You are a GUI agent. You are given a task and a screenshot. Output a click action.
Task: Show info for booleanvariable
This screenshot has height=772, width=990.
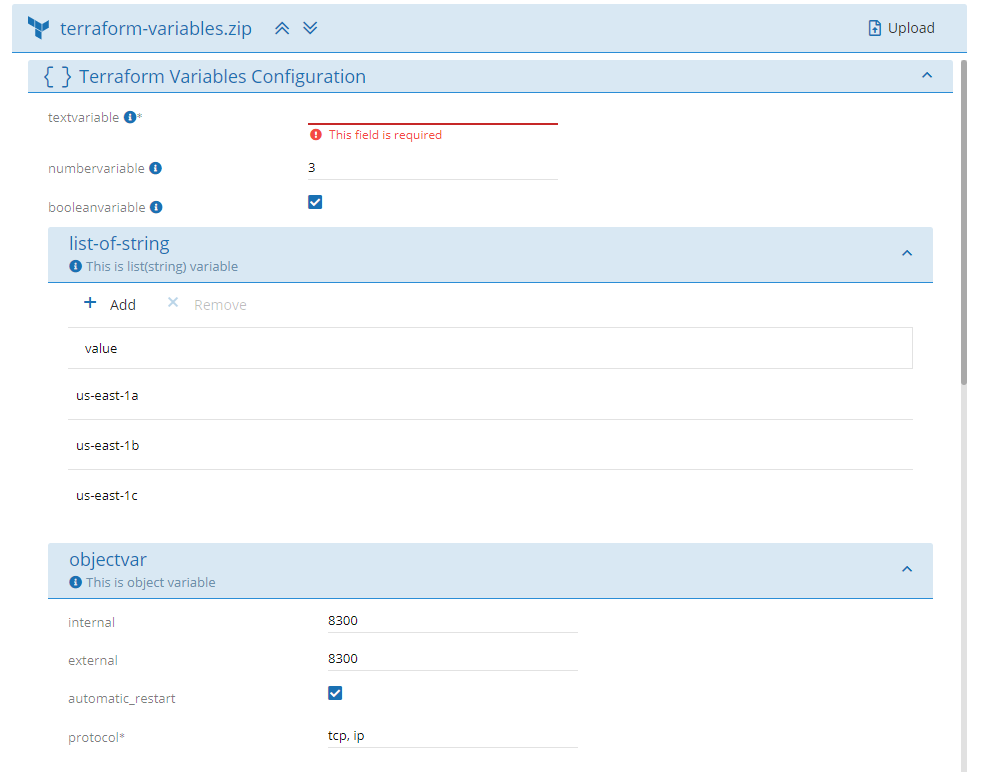coord(156,207)
